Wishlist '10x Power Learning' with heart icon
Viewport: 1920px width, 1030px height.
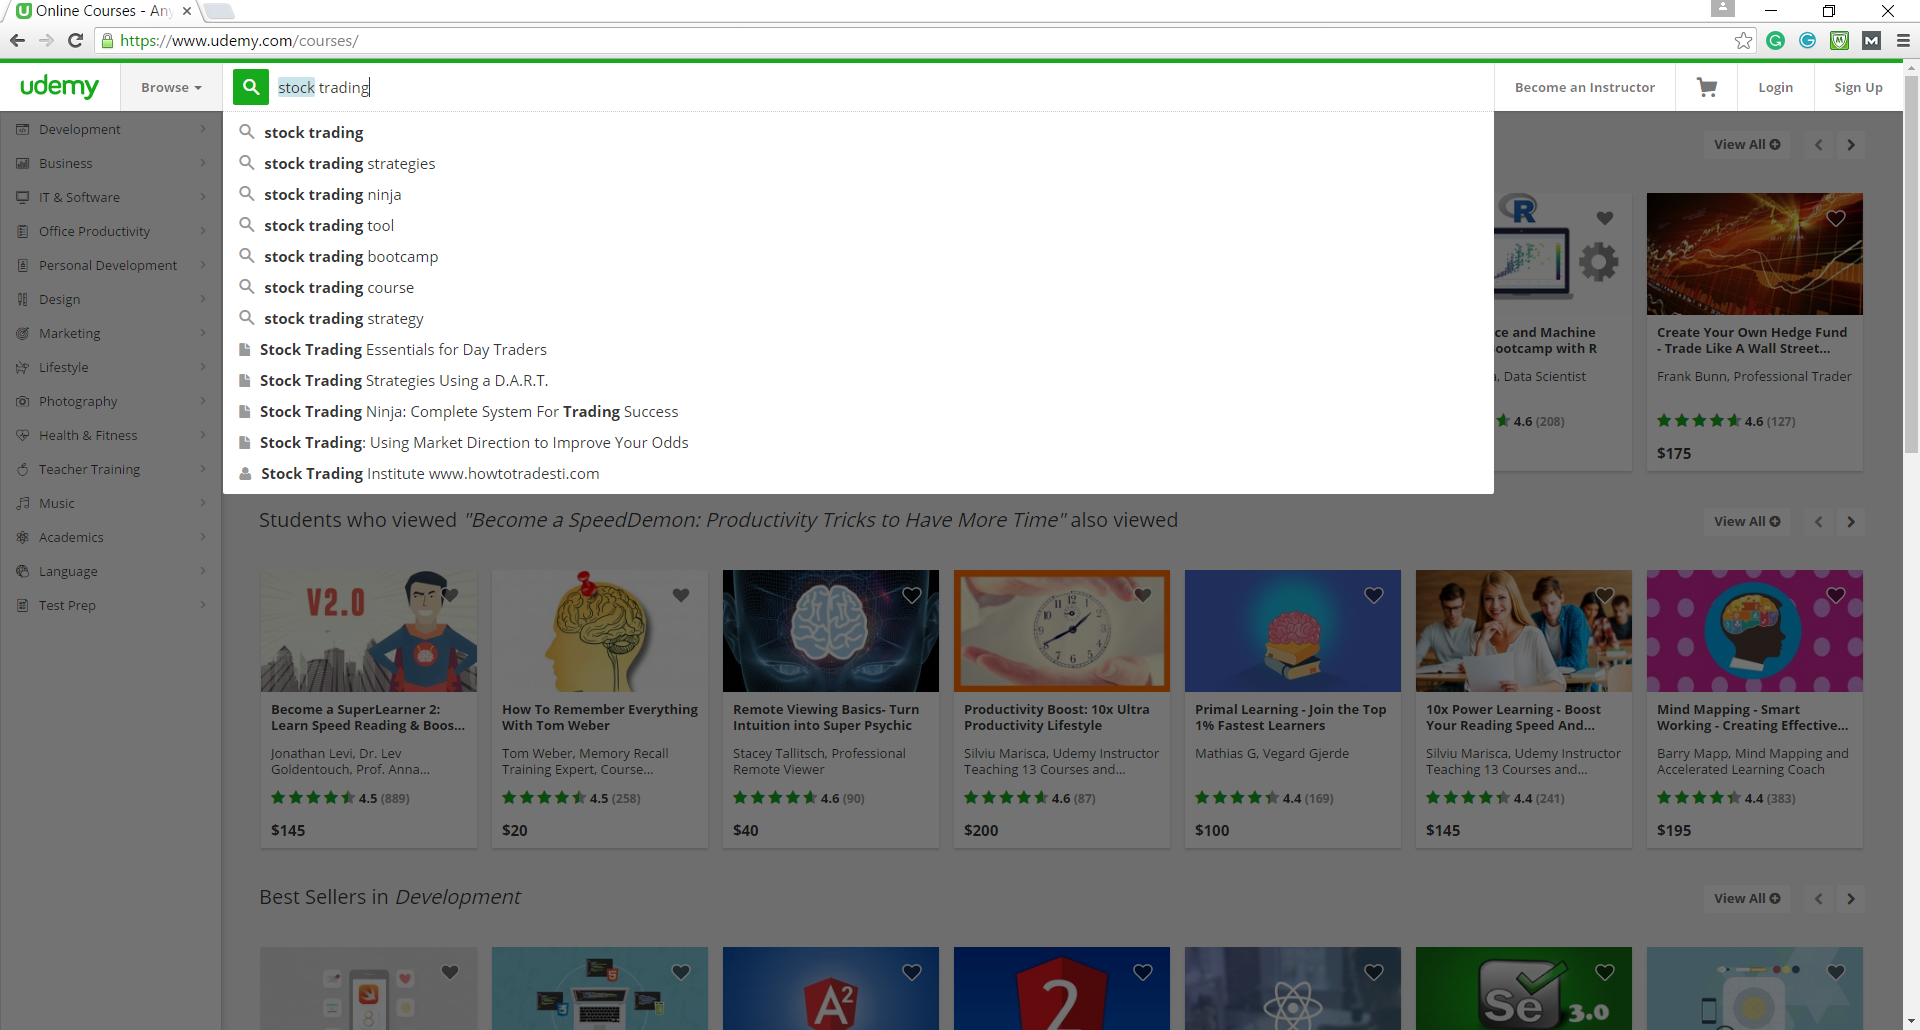pyautogui.click(x=1605, y=595)
